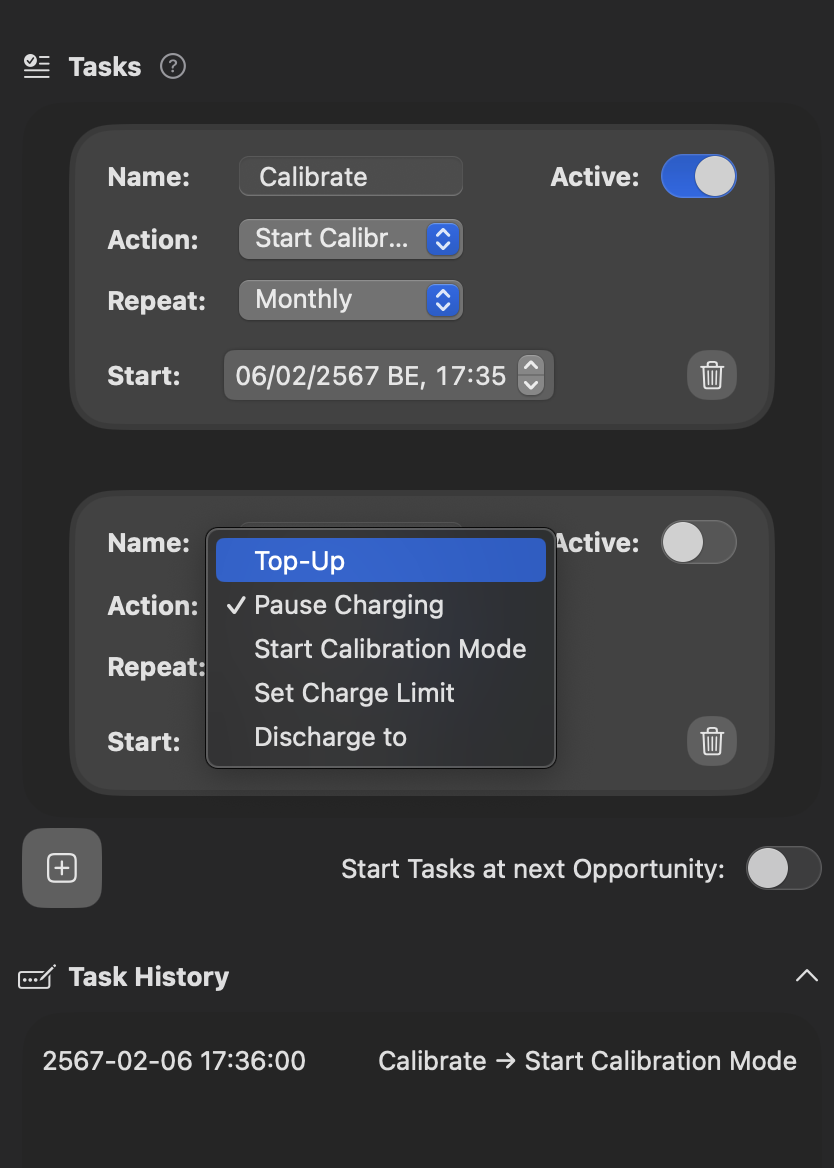Viewport: 834px width, 1168px height.
Task: Open the Monthly Repeat dropdown
Action: [350, 300]
